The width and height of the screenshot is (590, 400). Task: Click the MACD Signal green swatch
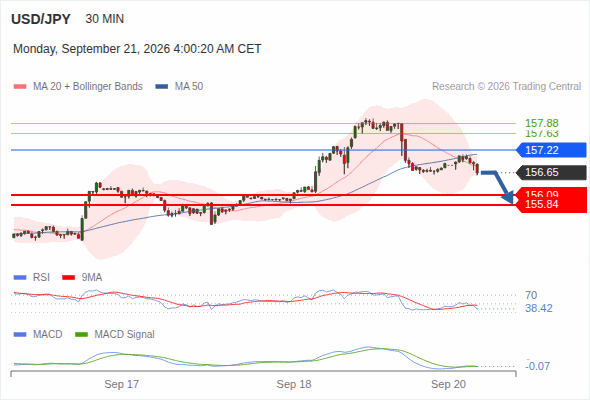coord(81,335)
